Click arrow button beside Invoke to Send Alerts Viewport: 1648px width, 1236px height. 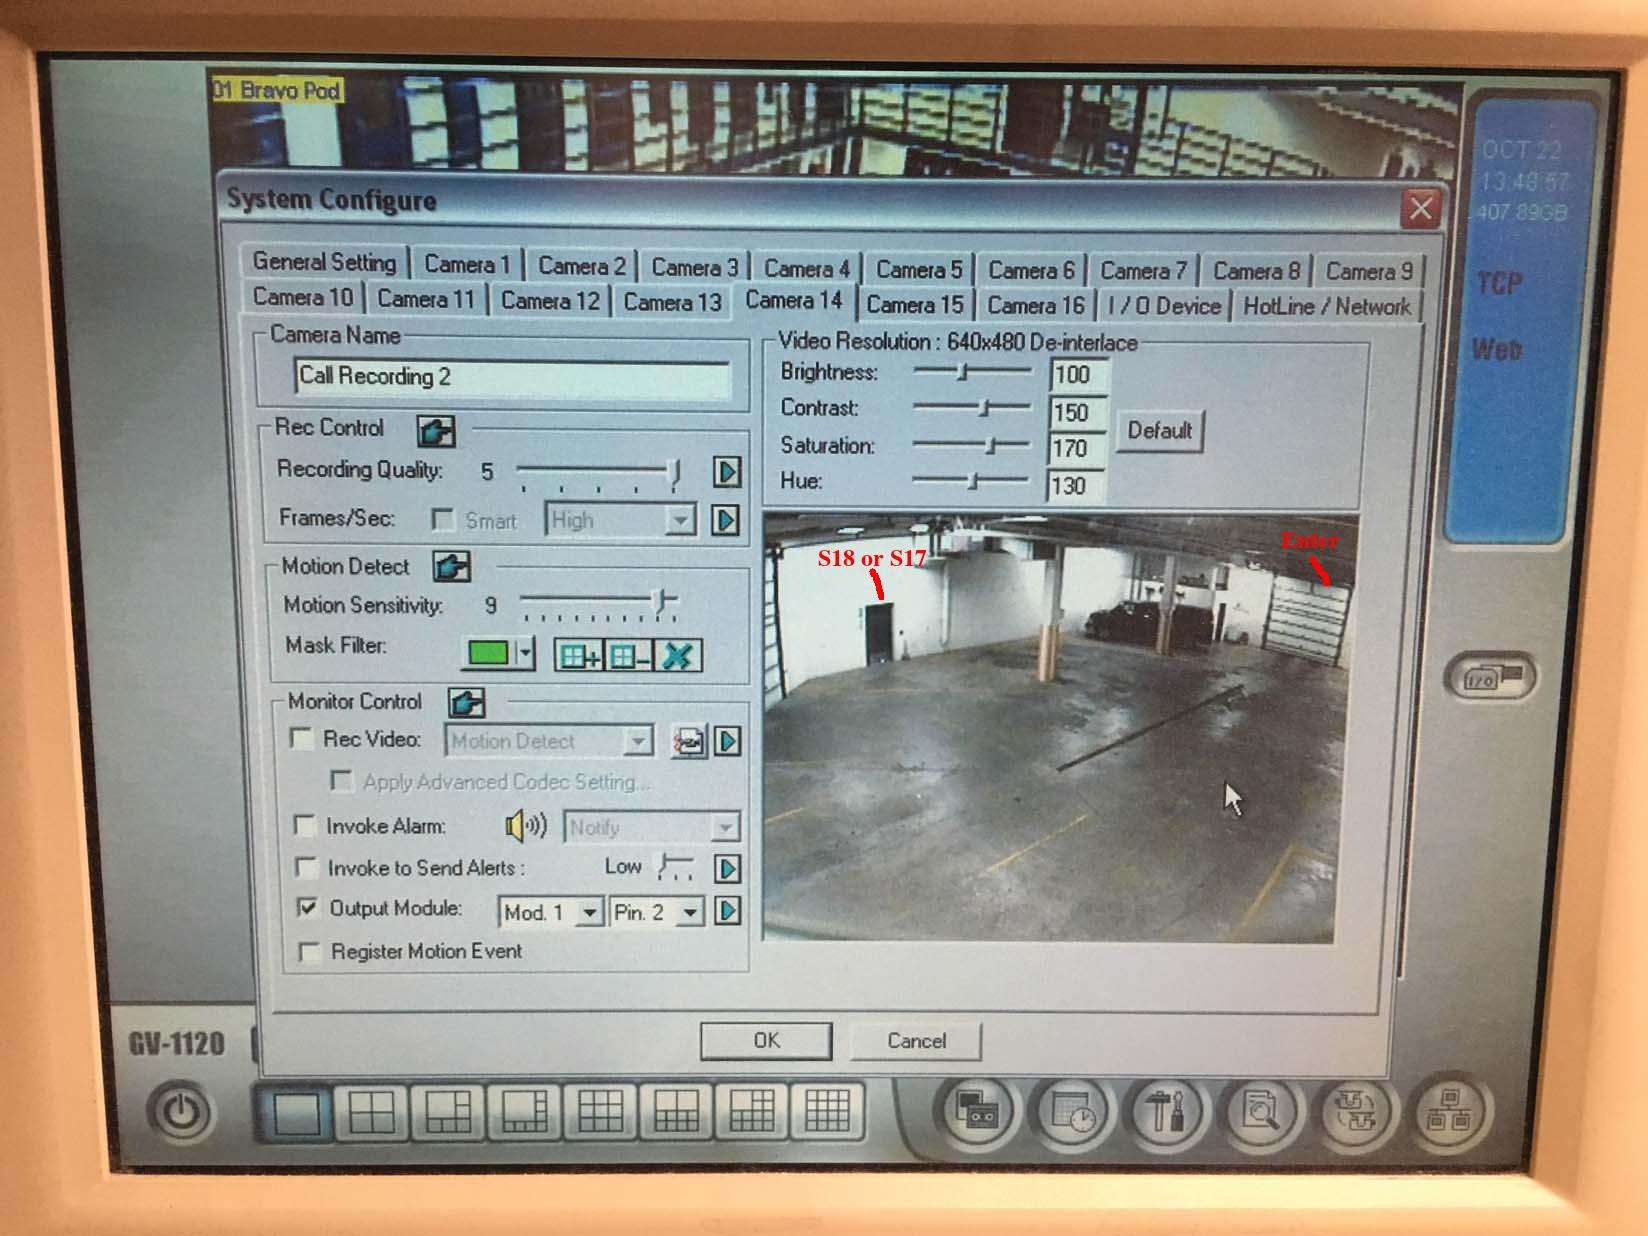(728, 869)
